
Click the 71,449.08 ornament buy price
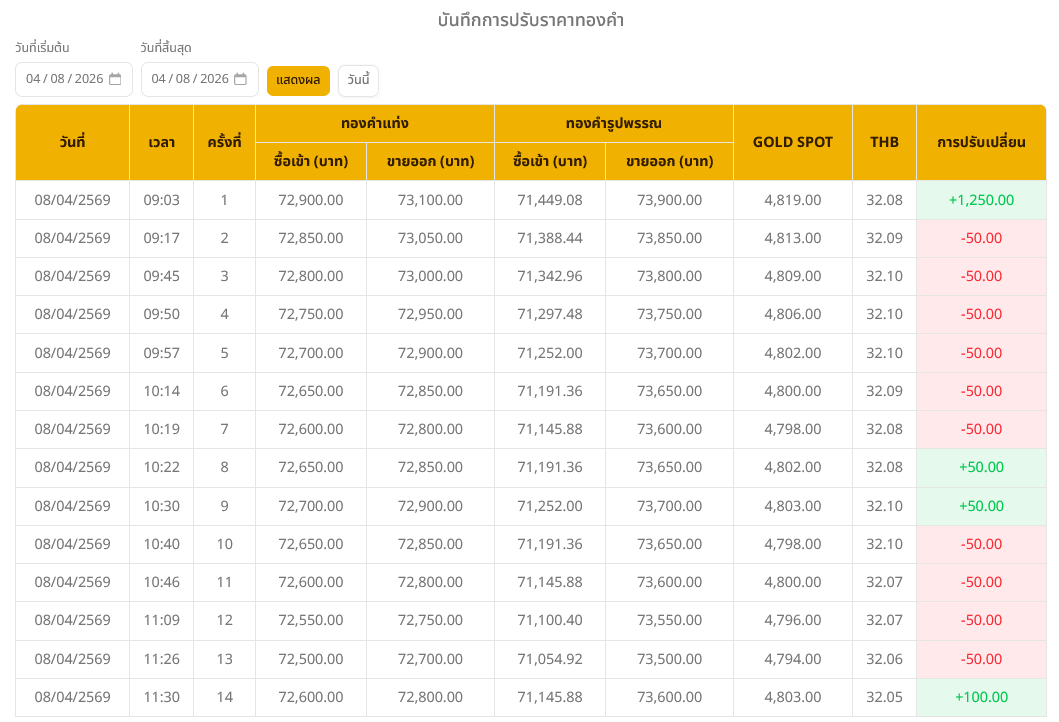[549, 200]
